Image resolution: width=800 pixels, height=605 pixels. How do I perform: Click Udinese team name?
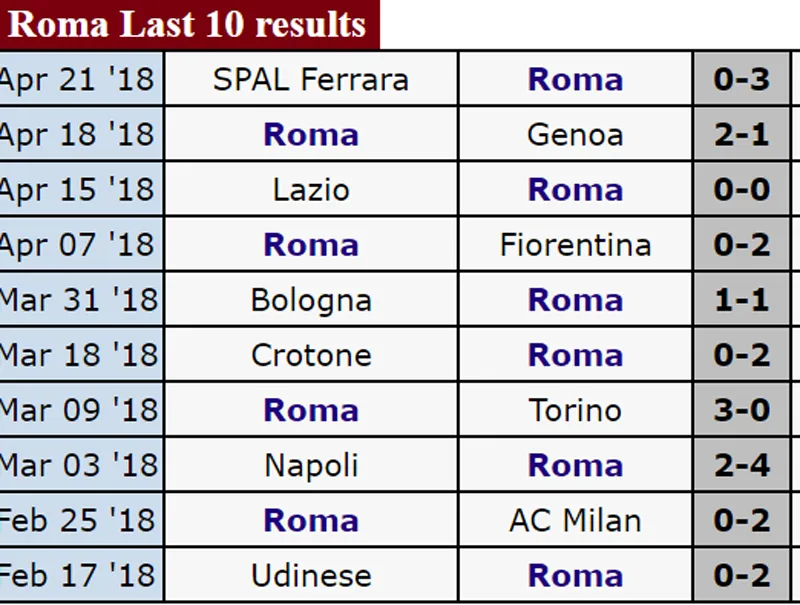tap(311, 575)
